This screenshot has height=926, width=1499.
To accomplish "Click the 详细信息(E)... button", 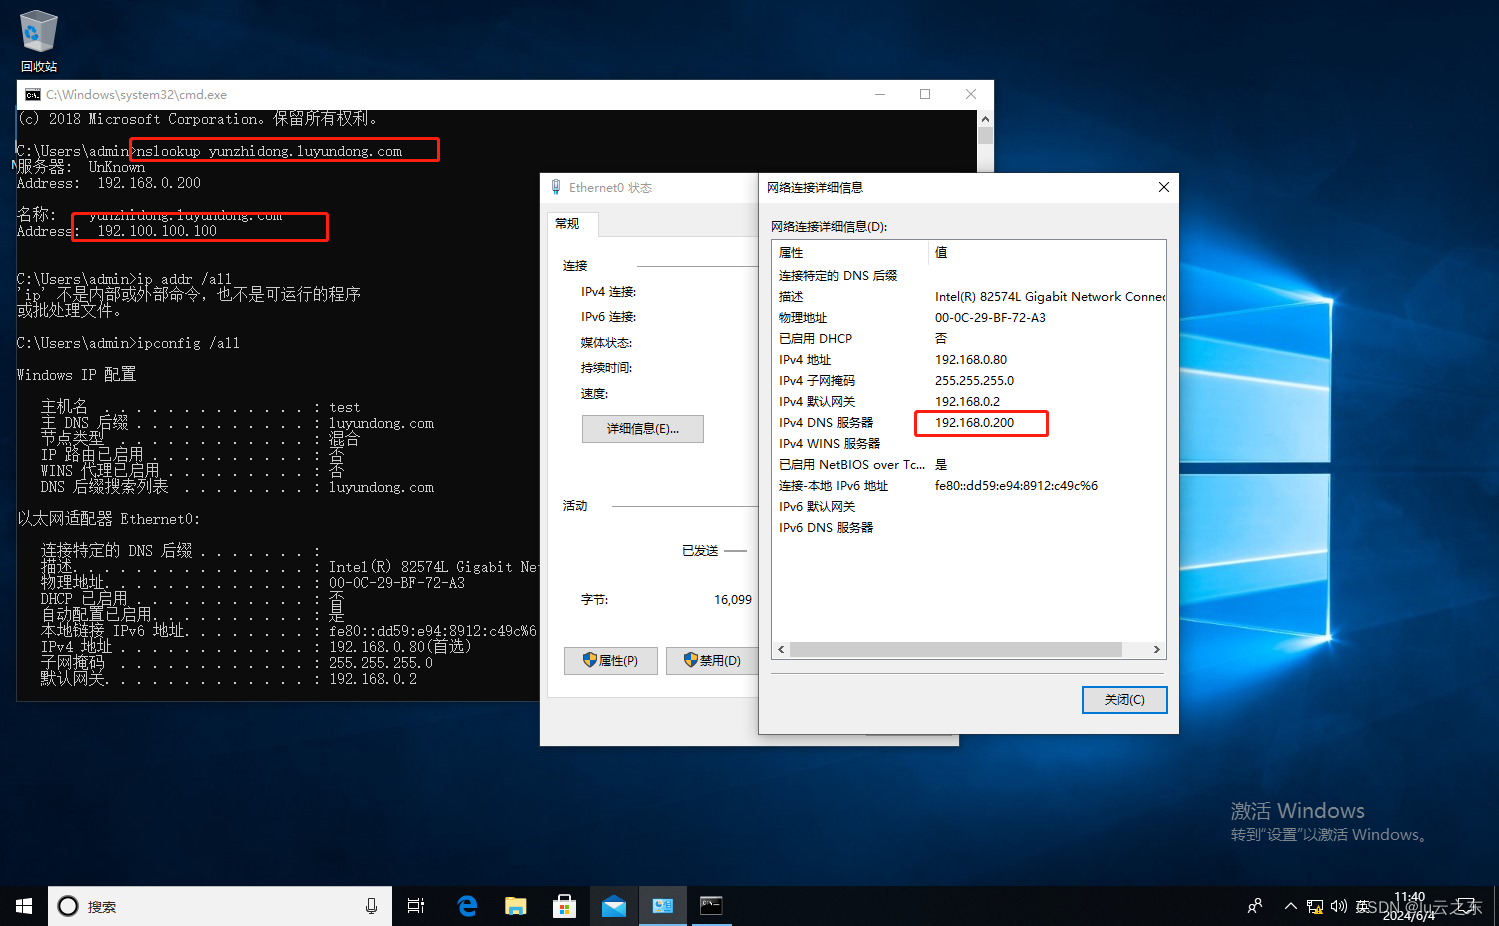I will tap(642, 429).
